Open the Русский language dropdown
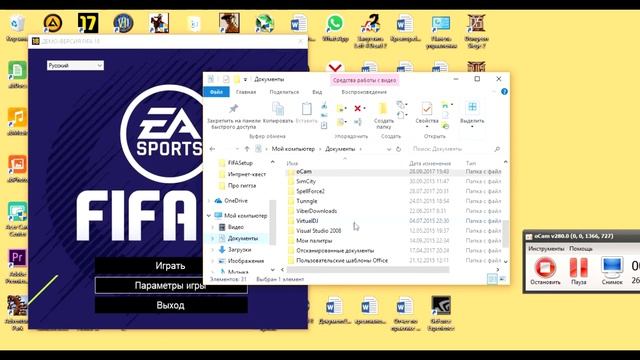640x360 pixels. click(x=75, y=65)
